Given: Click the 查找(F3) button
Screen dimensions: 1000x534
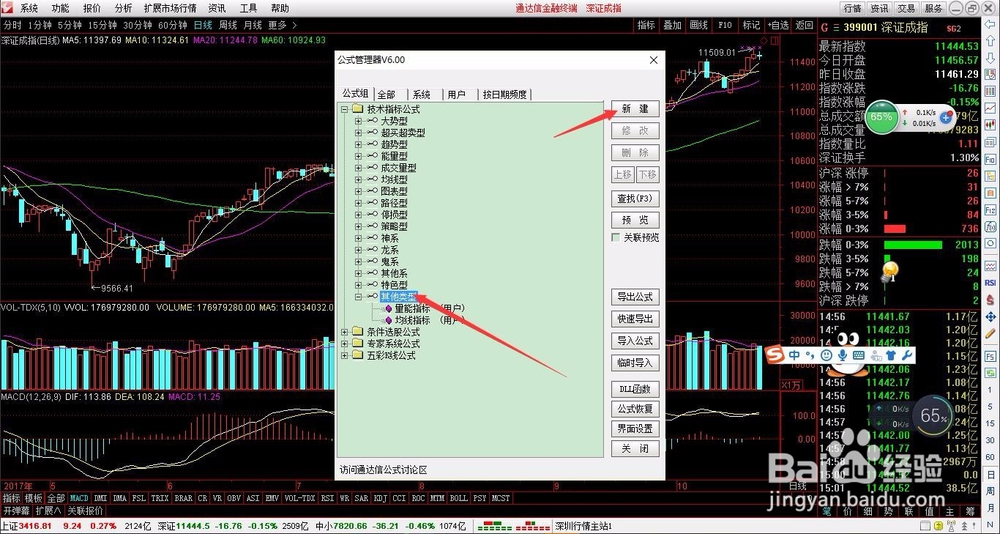Looking at the screenshot, I should pos(635,198).
